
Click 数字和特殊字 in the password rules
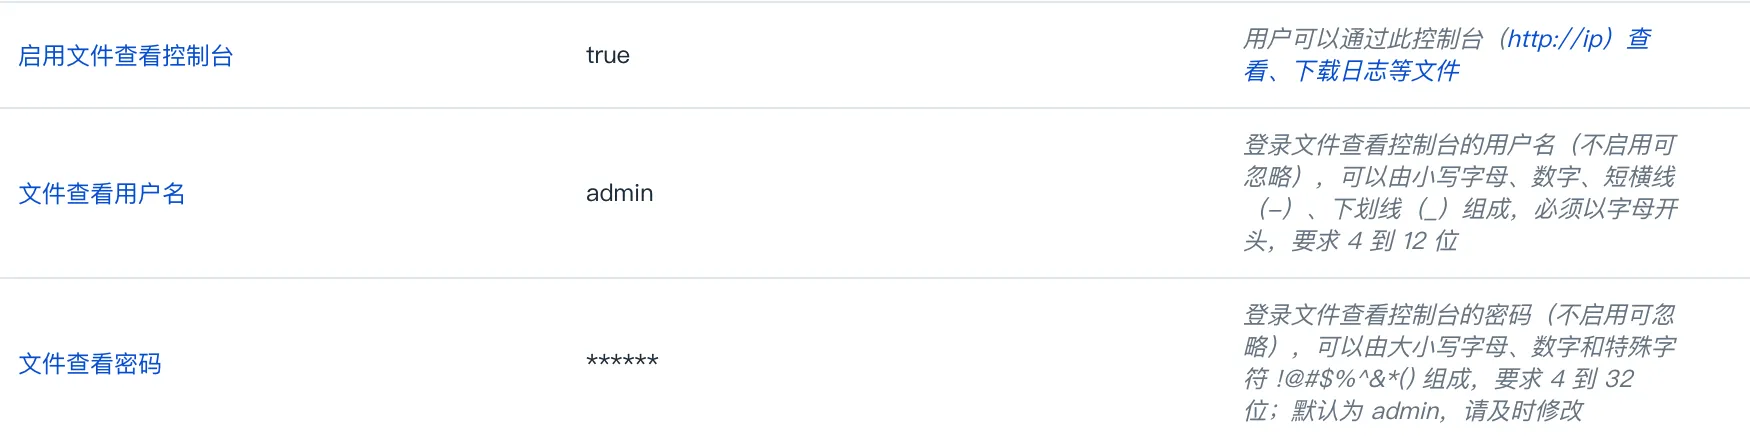click(x=1604, y=347)
